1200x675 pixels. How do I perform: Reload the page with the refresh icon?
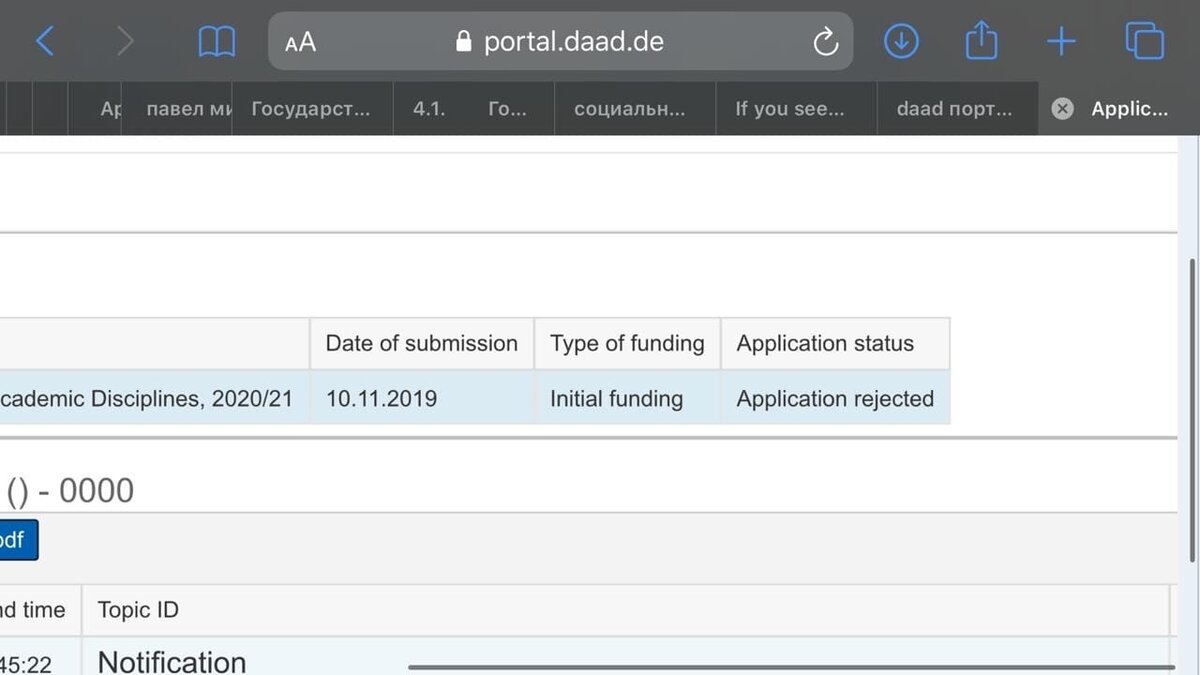click(x=825, y=42)
